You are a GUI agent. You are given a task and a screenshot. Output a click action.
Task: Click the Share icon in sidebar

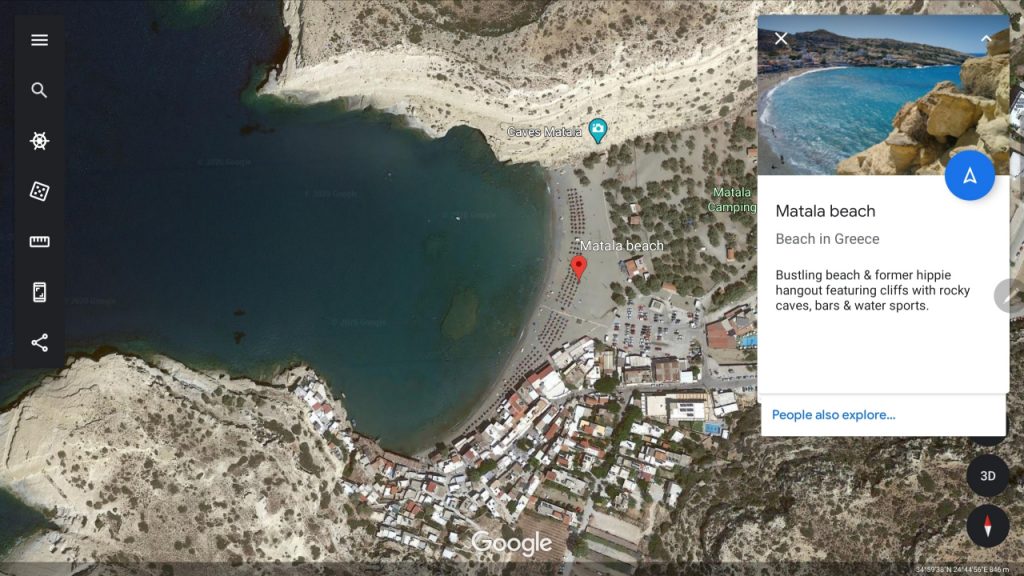39,343
